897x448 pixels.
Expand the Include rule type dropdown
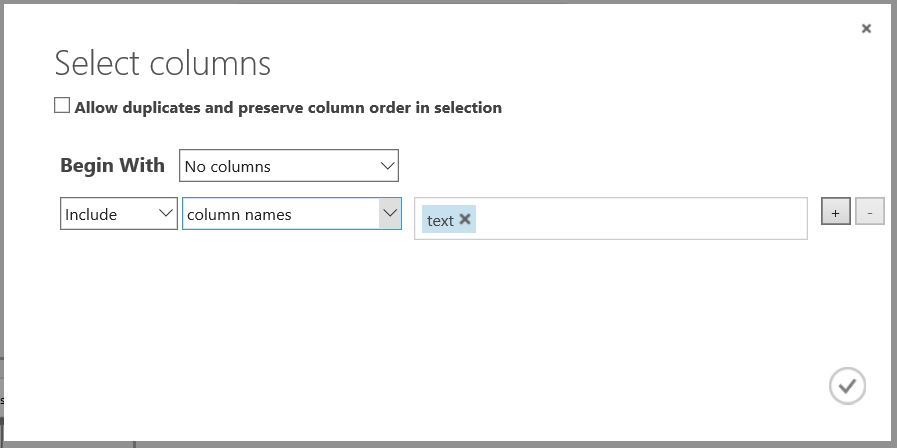pyautogui.click(x=118, y=214)
